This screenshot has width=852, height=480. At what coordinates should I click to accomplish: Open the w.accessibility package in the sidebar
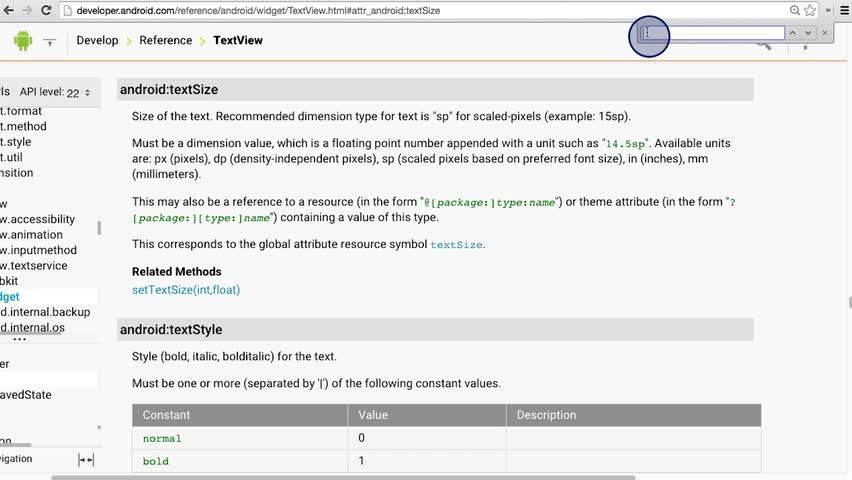pos(37,219)
